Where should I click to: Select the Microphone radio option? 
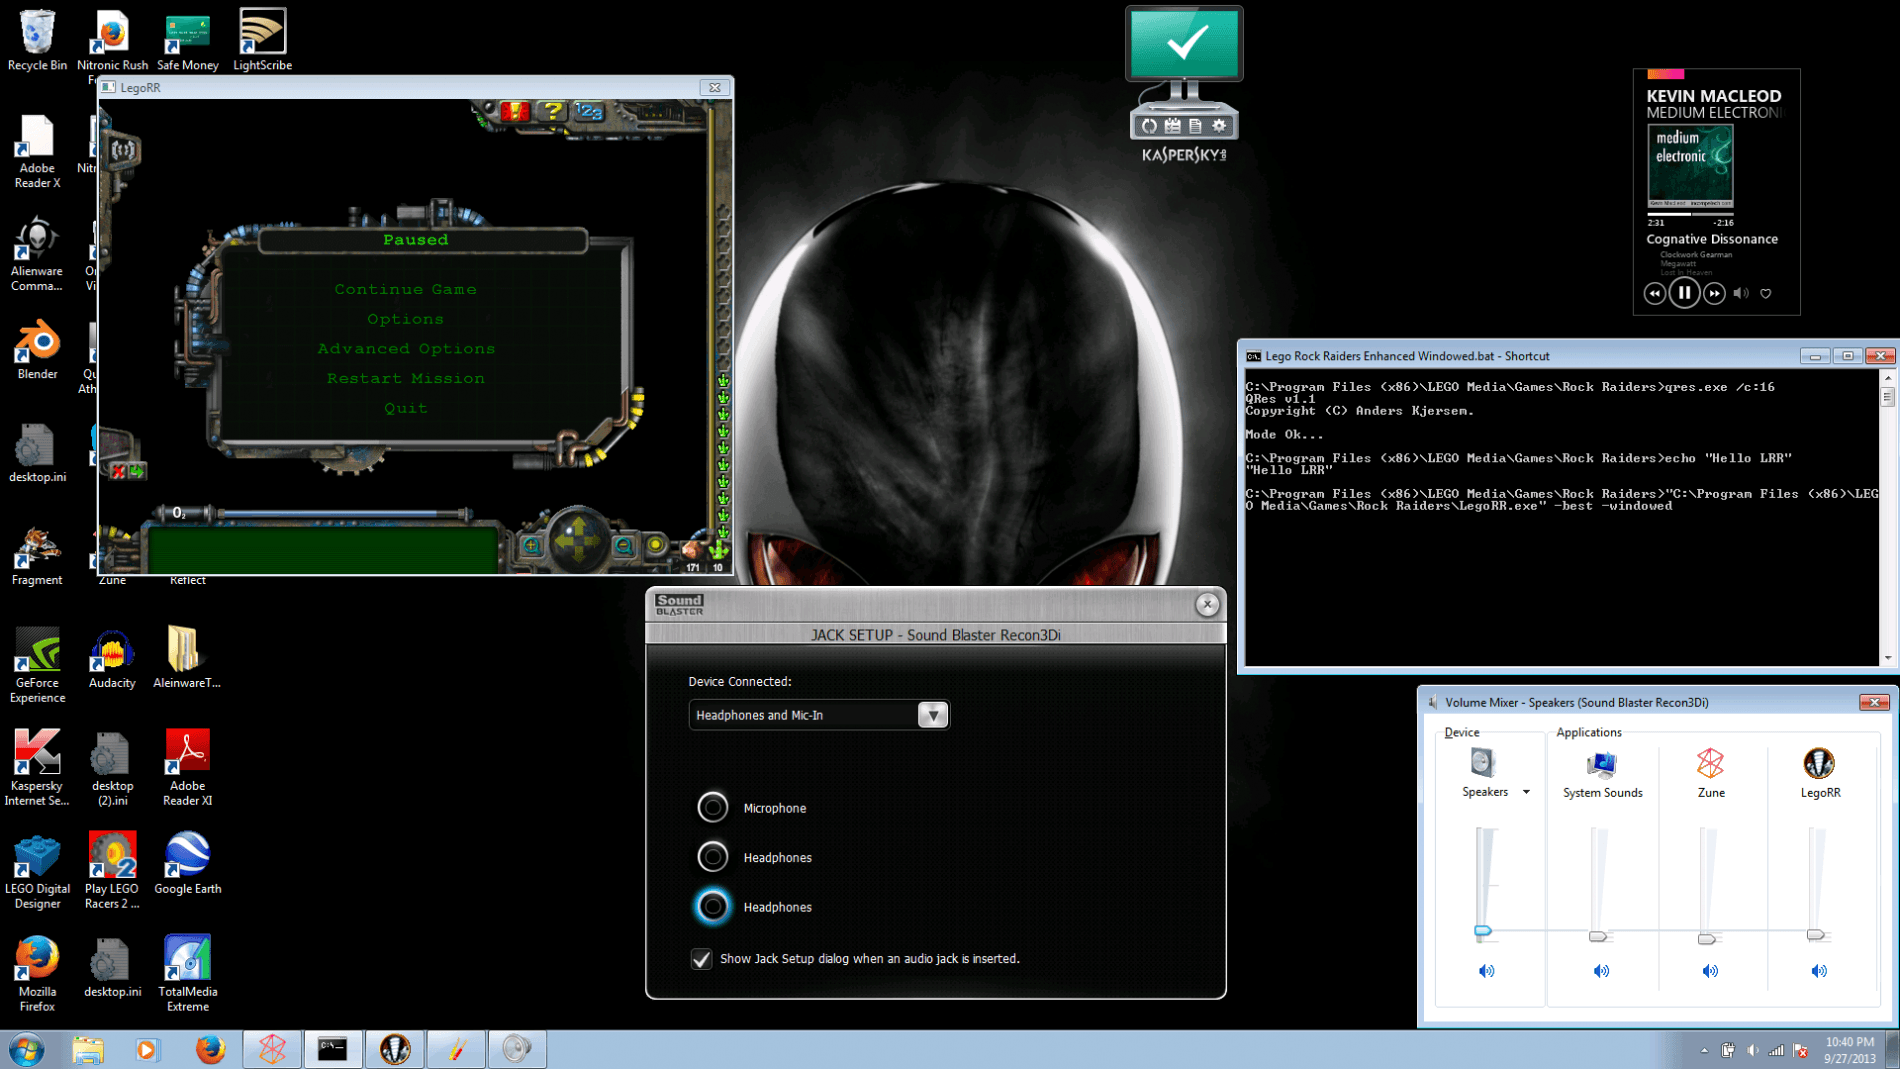pos(713,807)
